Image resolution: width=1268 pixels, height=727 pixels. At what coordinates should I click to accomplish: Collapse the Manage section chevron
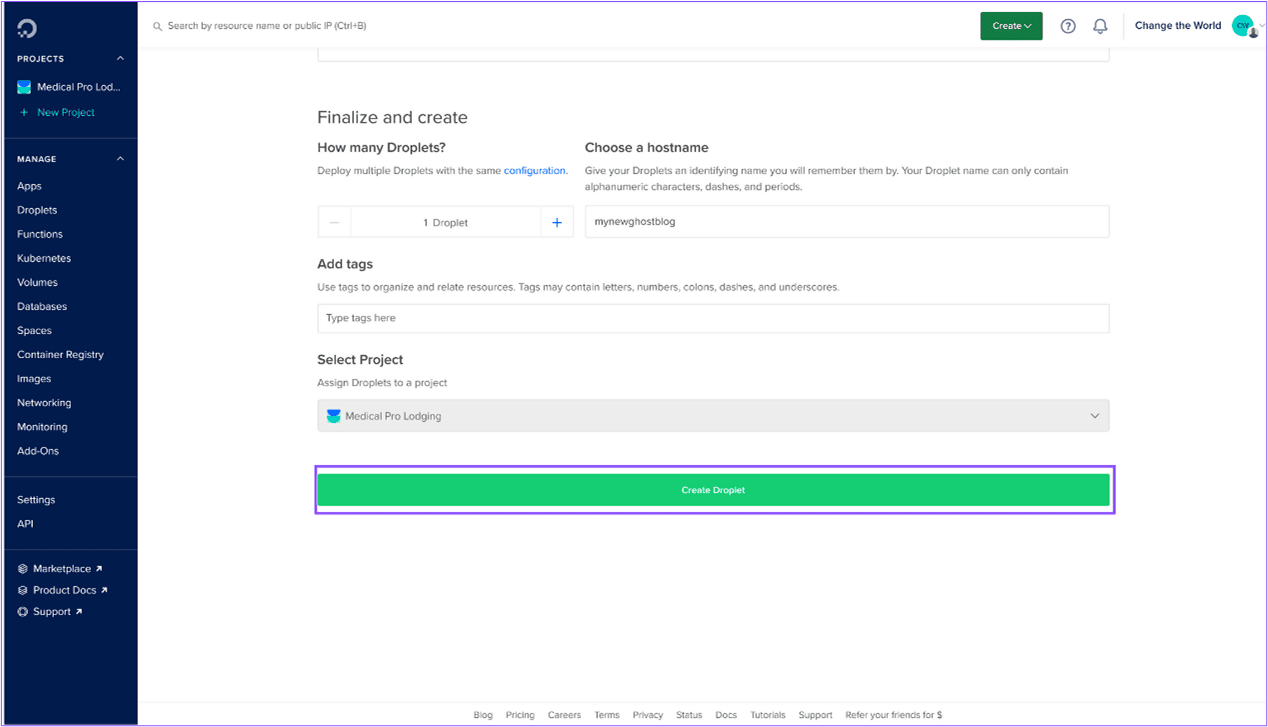(121, 159)
